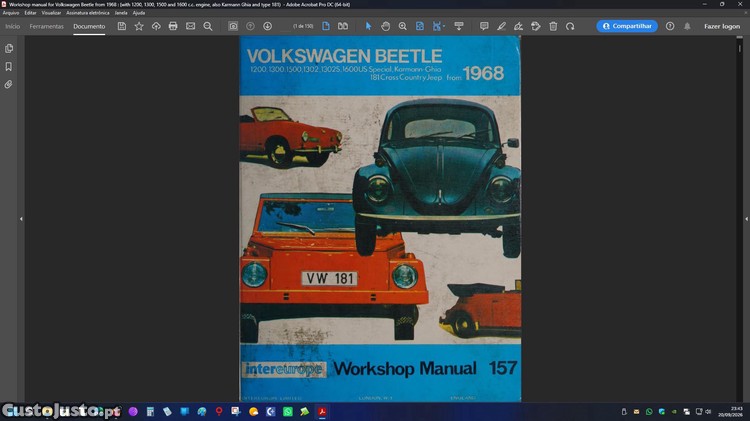
Task: Toggle the bookmarks panel in the left sidebar
Action: click(x=9, y=66)
